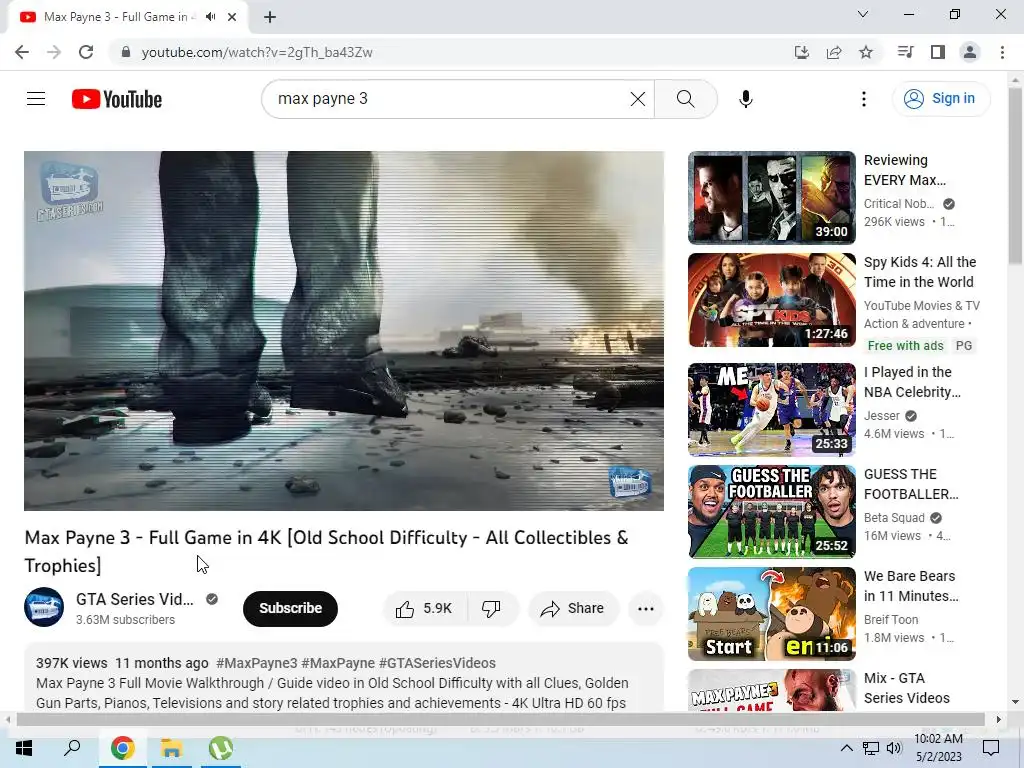This screenshot has width=1024, height=768.
Task: Go to YouTube home via logo
Action: click(117, 99)
